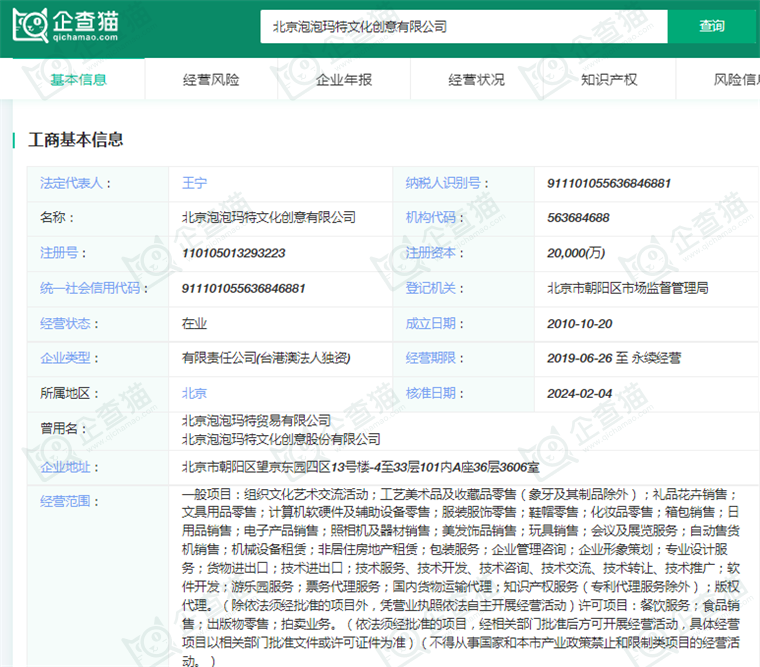Select former name 北京泡泡玛特文化创意股份有限公司
This screenshot has width=760, height=667.
click(281, 439)
